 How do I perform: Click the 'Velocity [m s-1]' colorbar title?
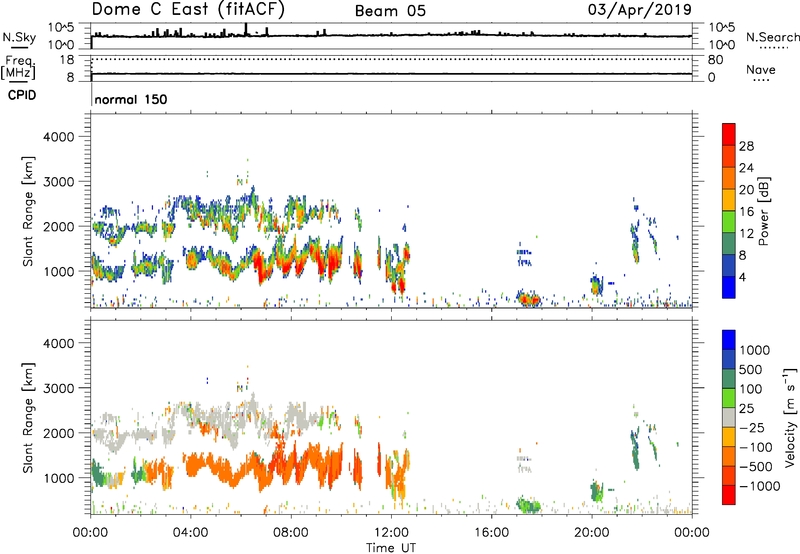coord(790,417)
